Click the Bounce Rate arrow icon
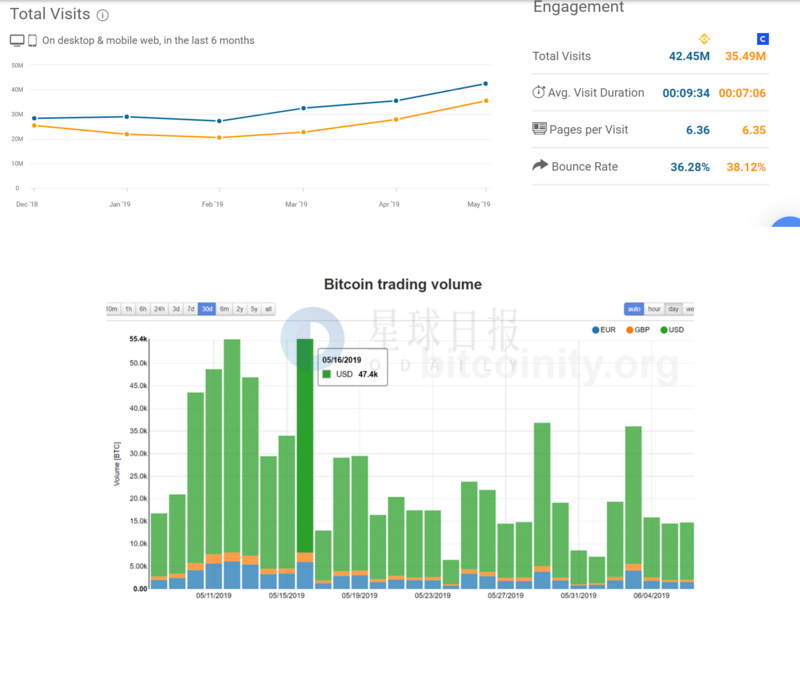This screenshot has width=800, height=678. (540, 166)
